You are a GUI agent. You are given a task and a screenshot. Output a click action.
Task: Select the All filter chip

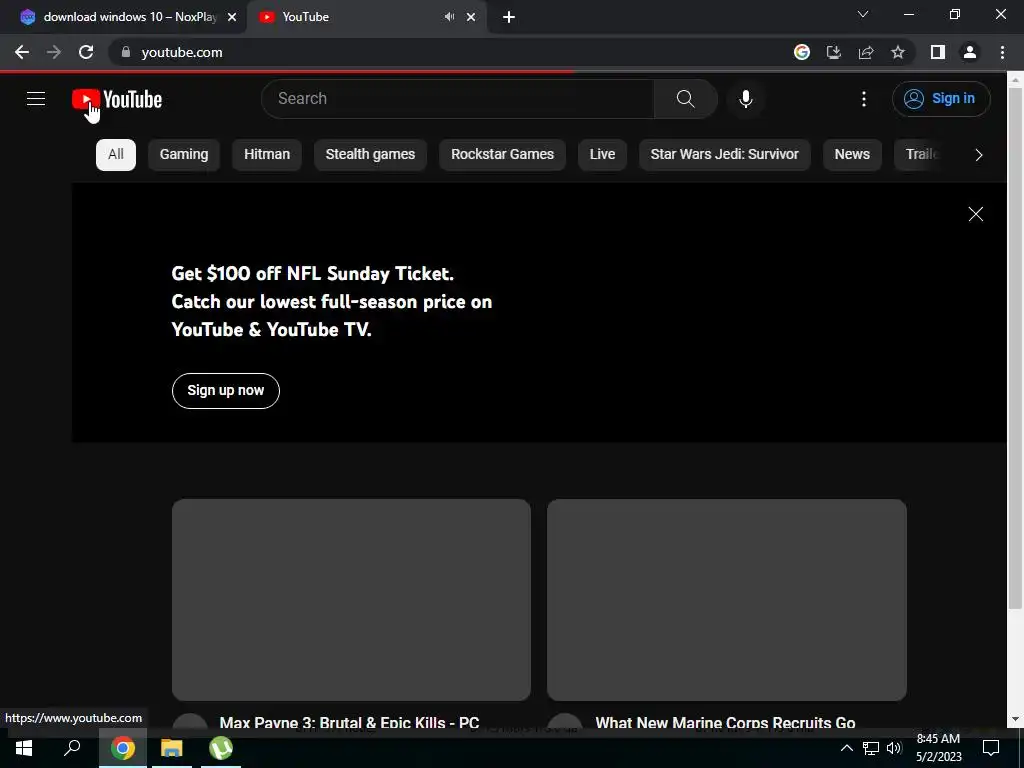click(x=116, y=155)
